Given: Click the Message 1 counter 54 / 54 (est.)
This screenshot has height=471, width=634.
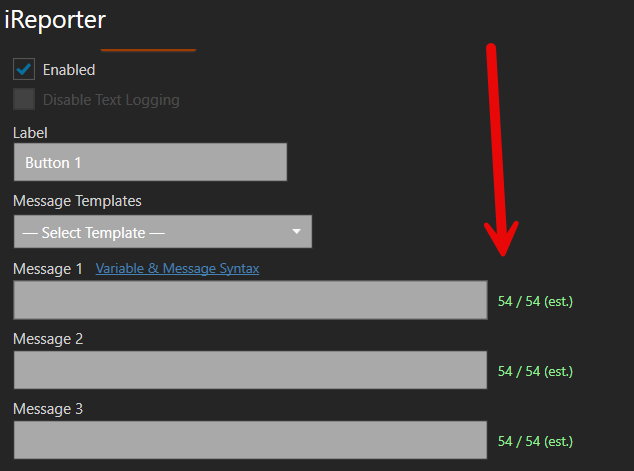Looking at the screenshot, I should point(535,301).
